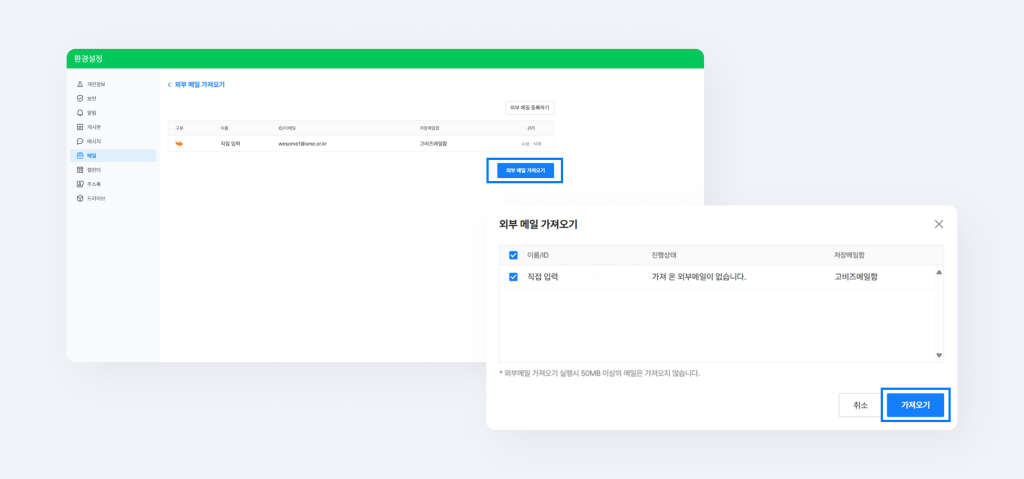
Task: Click 직접 입력 label in dialog list
Action: [543, 277]
